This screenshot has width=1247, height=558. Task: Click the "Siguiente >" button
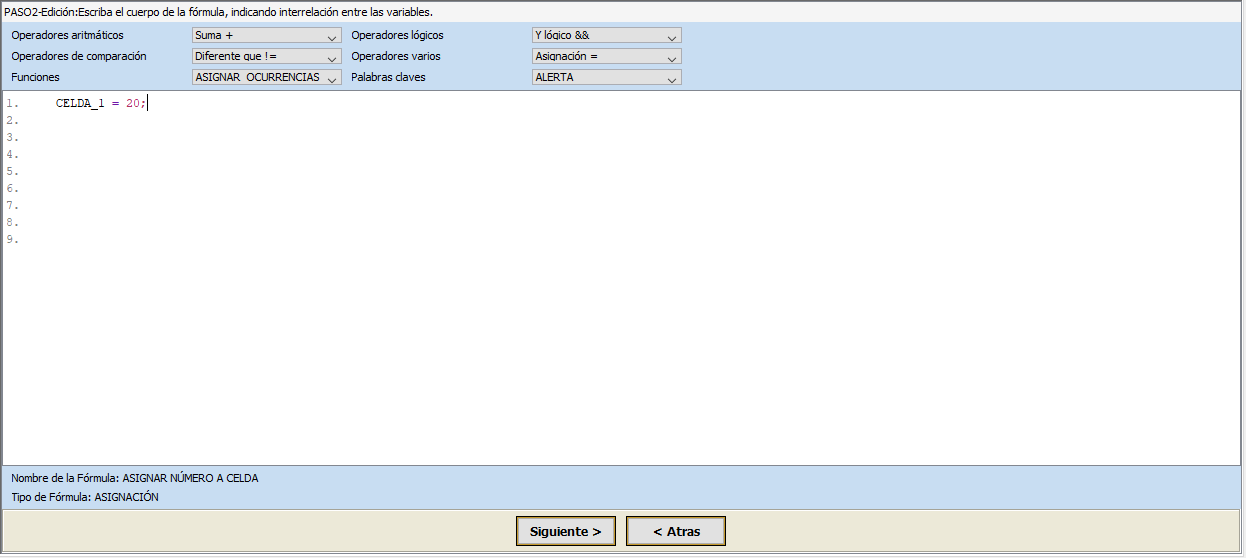566,532
